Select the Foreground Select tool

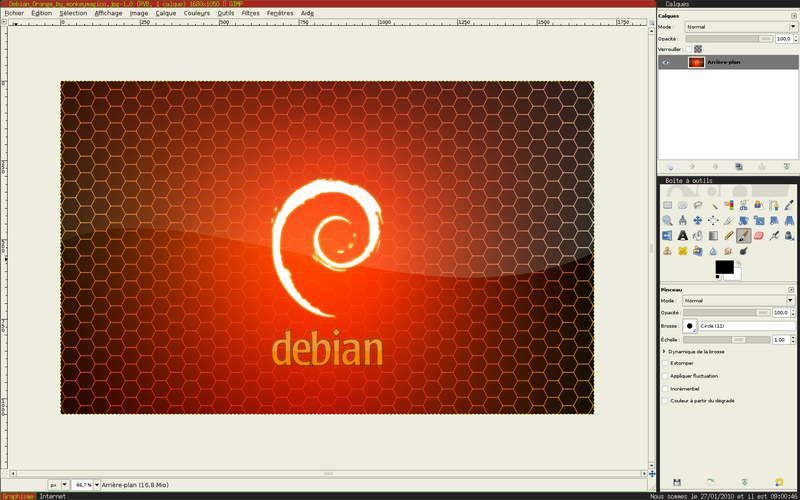tap(759, 205)
